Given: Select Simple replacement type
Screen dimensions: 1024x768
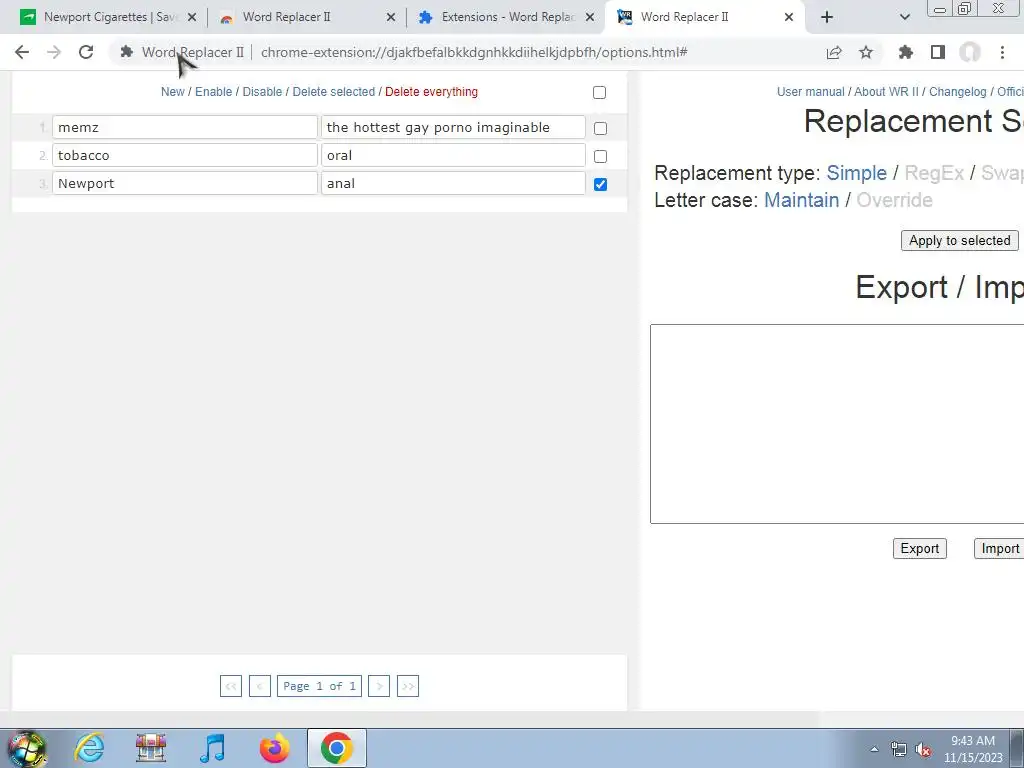Looking at the screenshot, I should (856, 173).
